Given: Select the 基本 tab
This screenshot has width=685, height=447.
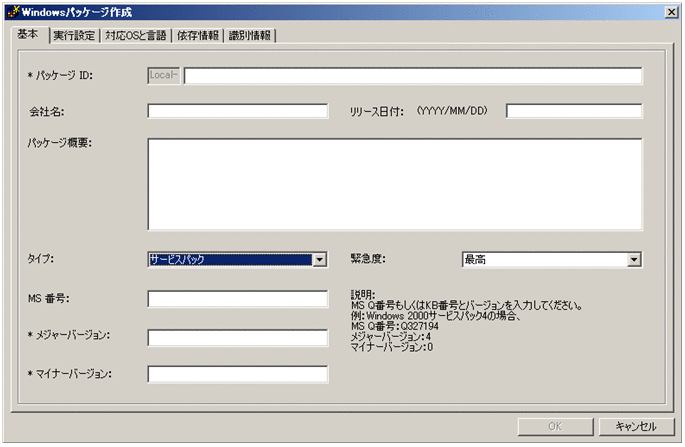Looking at the screenshot, I should (x=28, y=34).
